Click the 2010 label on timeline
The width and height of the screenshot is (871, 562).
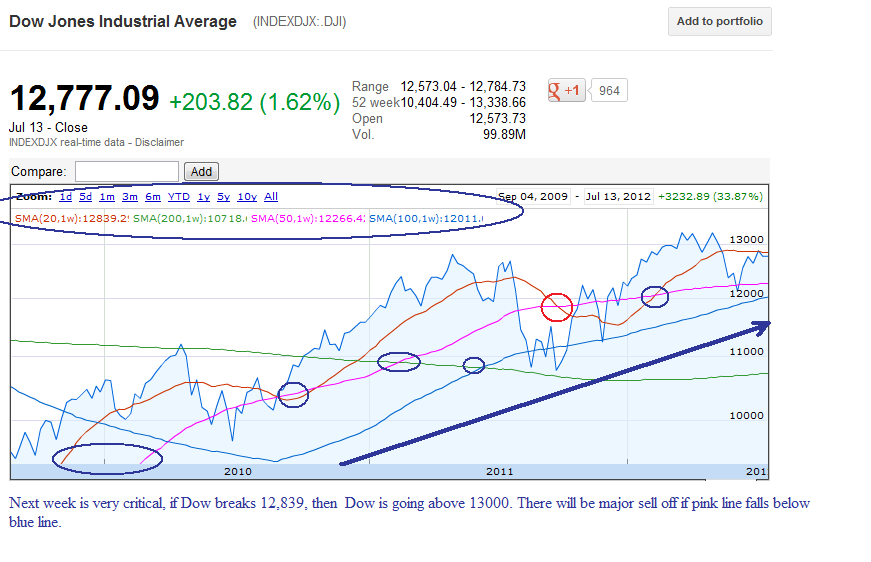click(x=238, y=471)
